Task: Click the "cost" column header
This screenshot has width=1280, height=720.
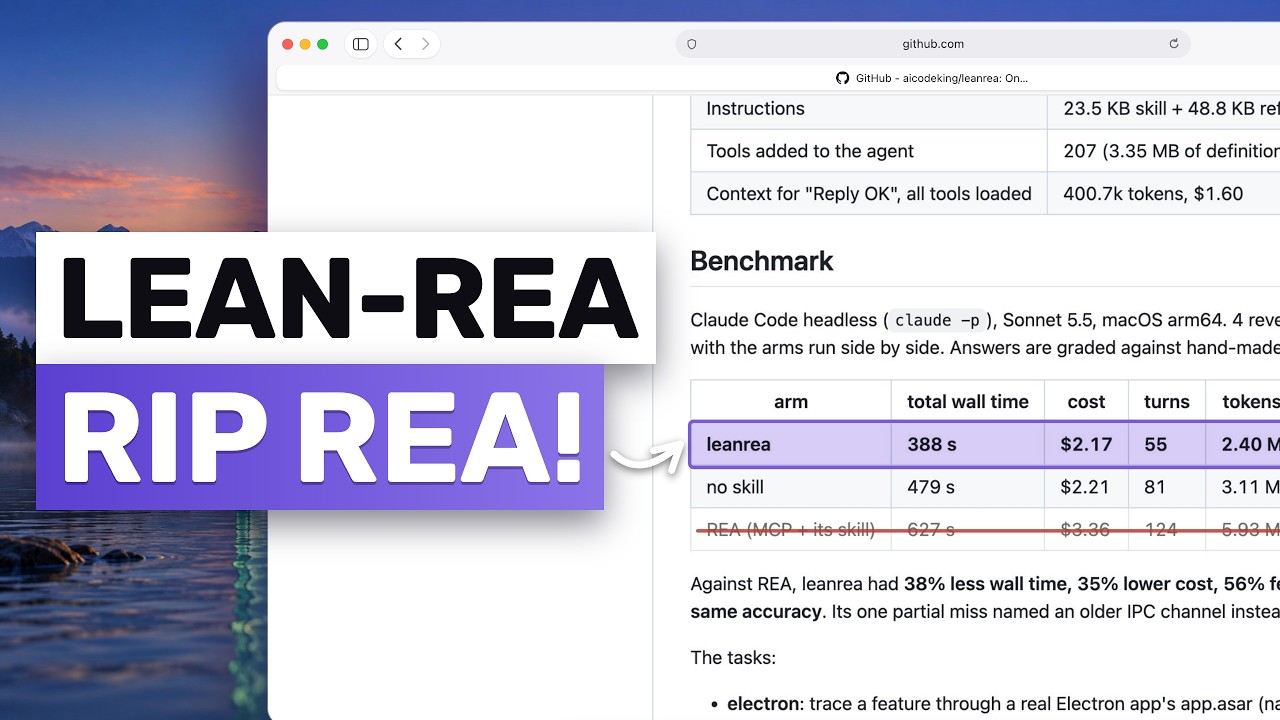Action: (1086, 402)
